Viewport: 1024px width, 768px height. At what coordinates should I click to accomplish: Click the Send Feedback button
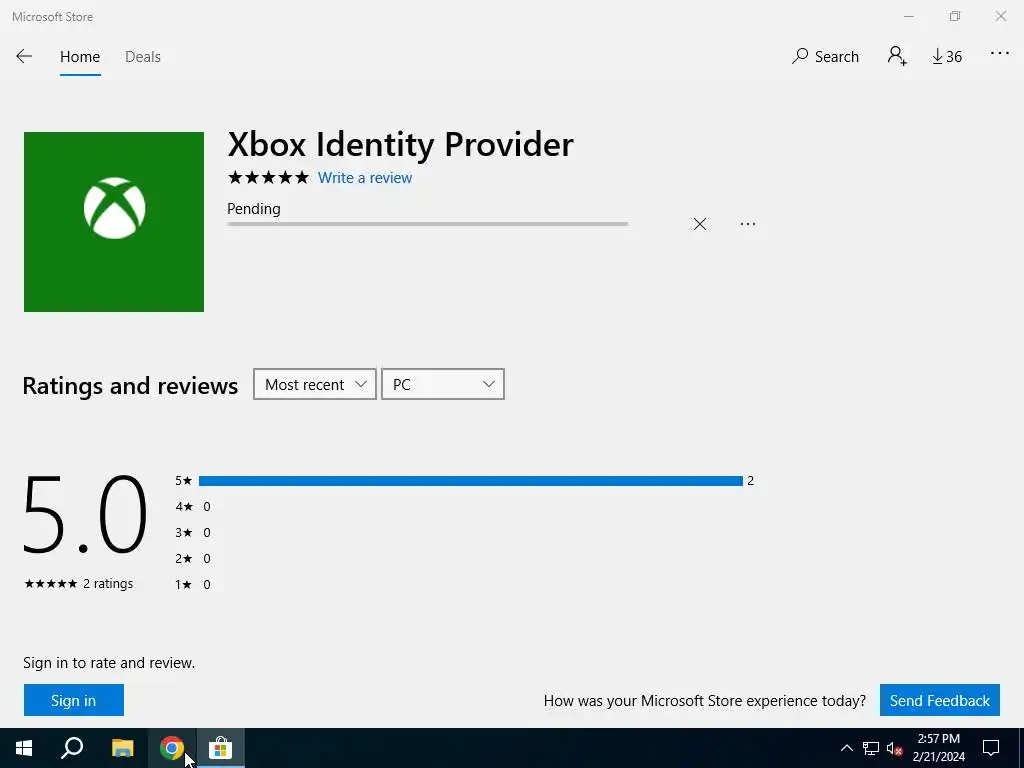click(x=939, y=700)
